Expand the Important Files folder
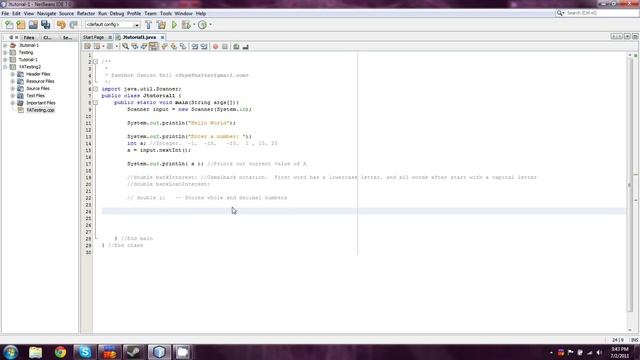 (13, 103)
